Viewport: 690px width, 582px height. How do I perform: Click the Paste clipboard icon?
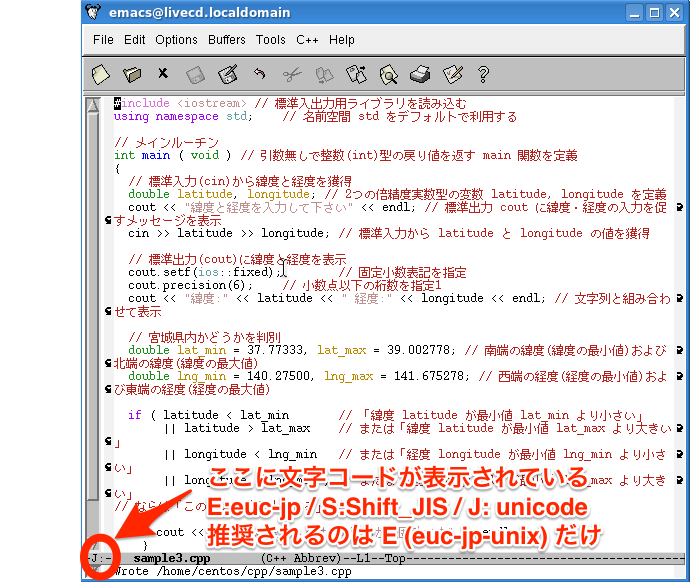[x=356, y=74]
